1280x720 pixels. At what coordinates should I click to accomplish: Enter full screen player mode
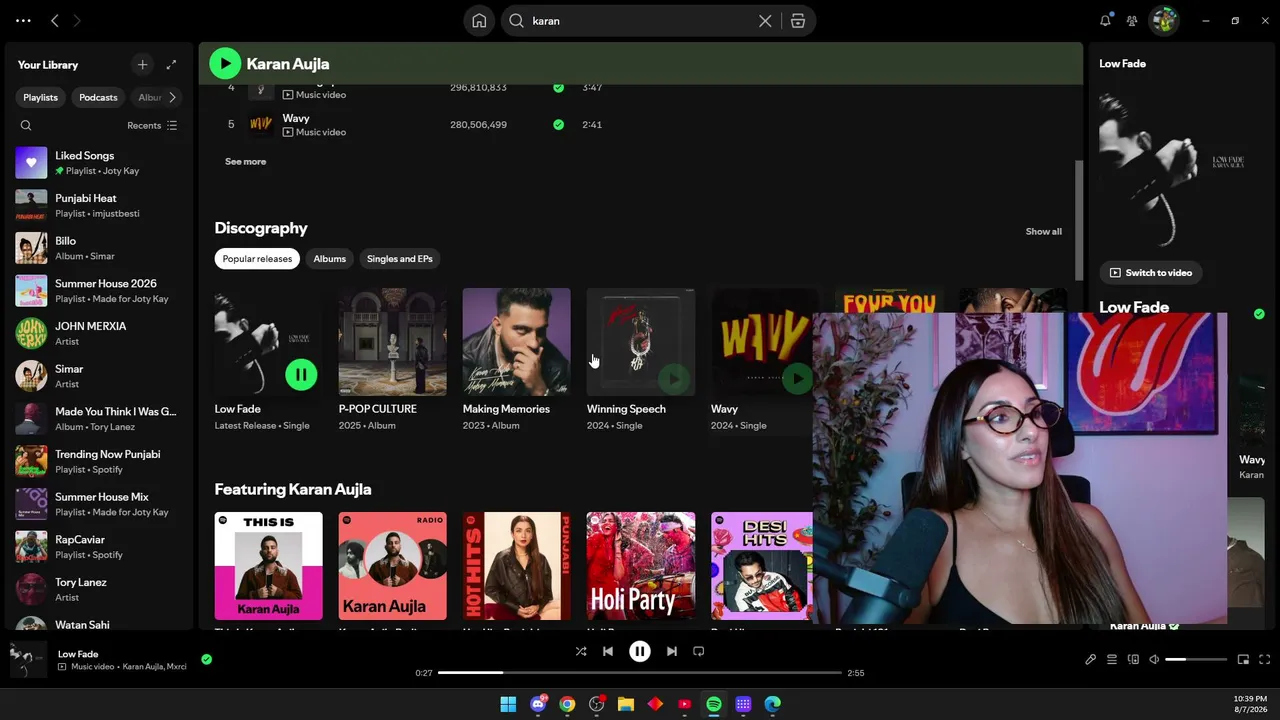[x=1264, y=659]
